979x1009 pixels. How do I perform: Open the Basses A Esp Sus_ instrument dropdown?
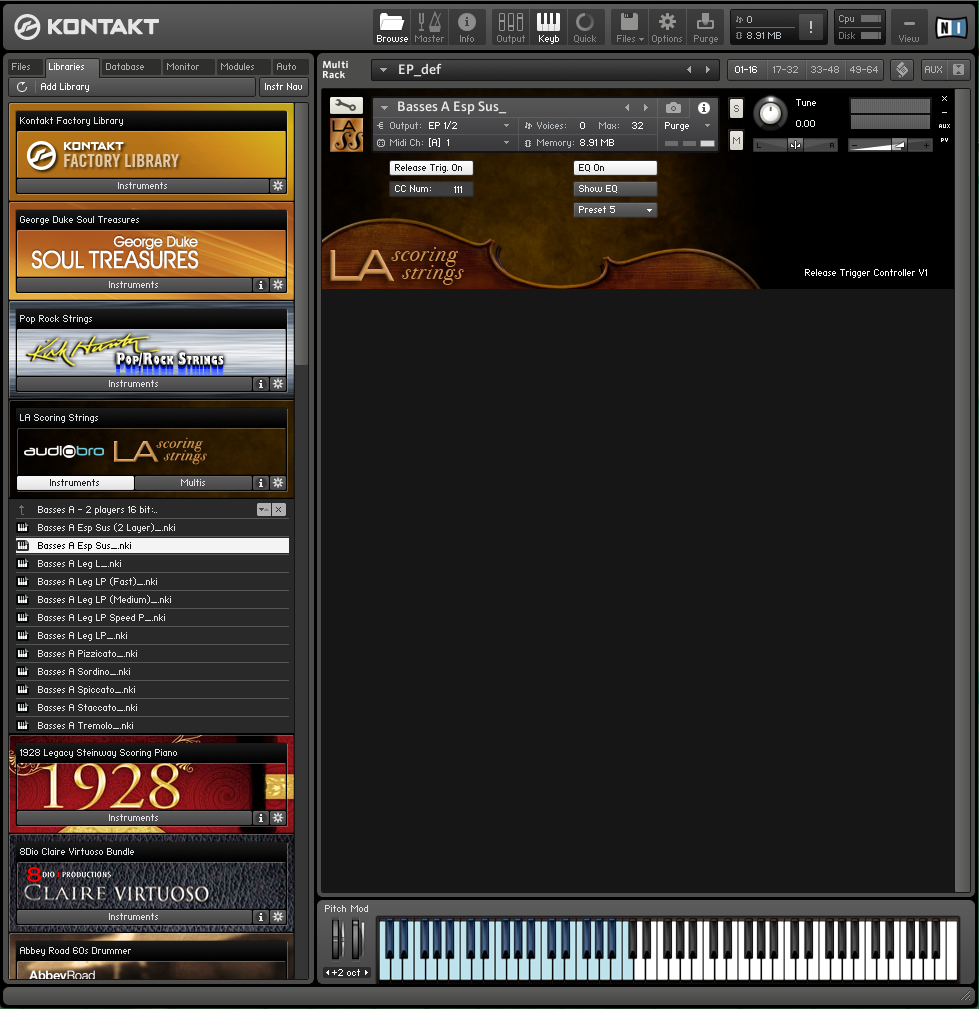click(384, 107)
